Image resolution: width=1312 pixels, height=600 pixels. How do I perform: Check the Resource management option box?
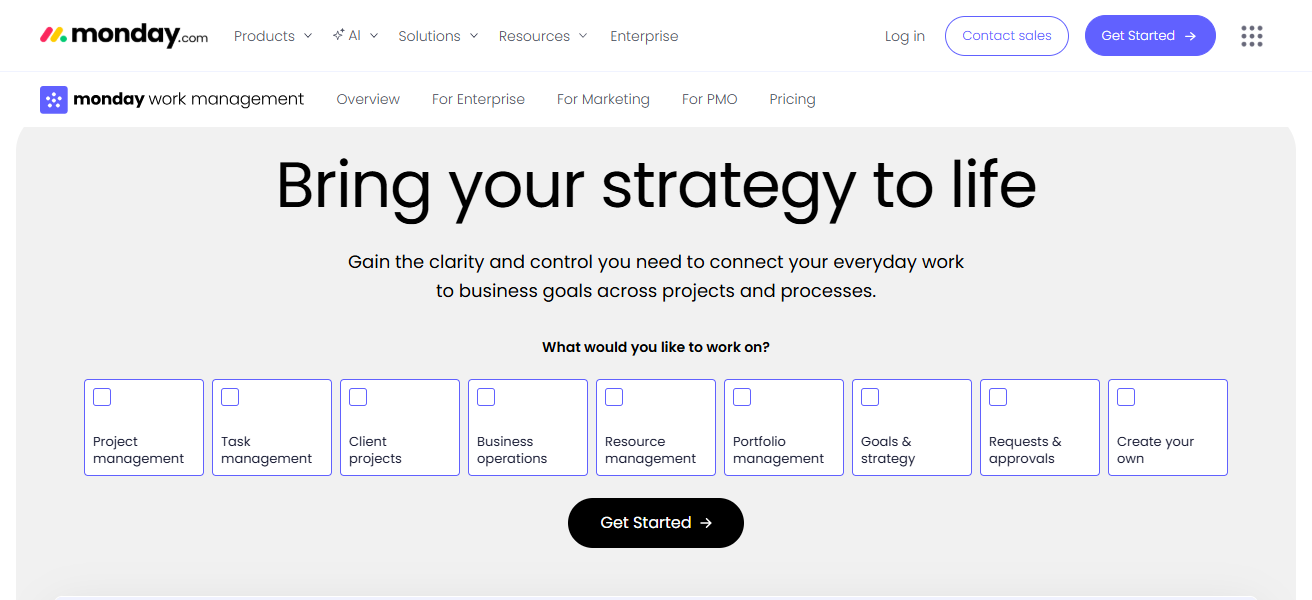(x=614, y=397)
